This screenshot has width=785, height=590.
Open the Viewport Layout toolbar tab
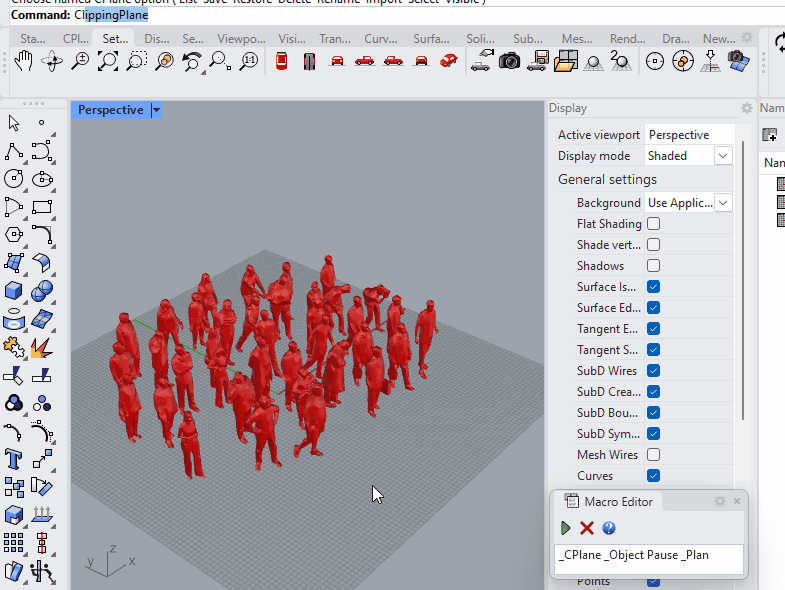click(x=241, y=39)
